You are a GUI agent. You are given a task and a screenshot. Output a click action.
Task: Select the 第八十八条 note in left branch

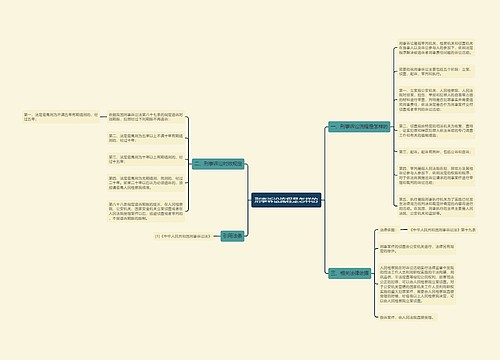coord(146,211)
